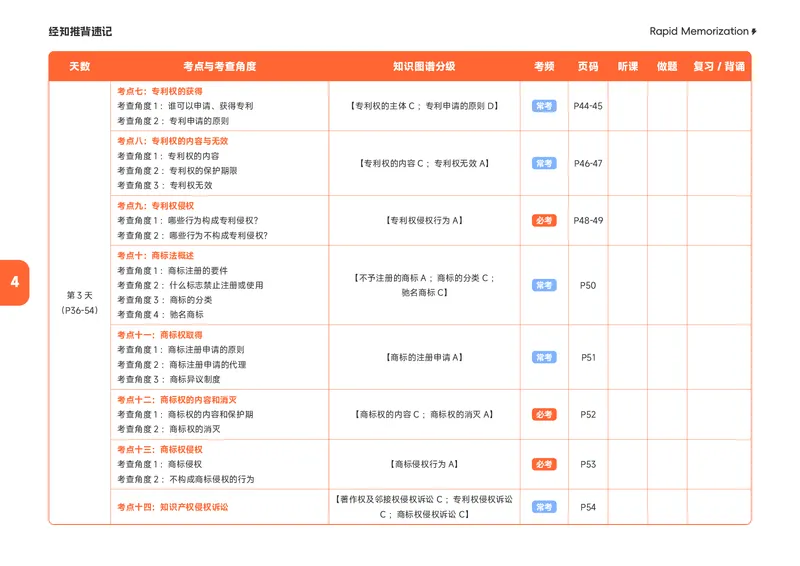Screen dimensions: 800x566
Task: Click page number P50
Action: 588,285
